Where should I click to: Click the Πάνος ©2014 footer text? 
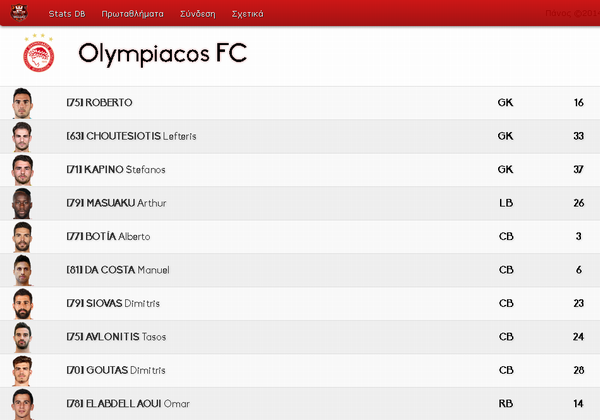pos(572,13)
